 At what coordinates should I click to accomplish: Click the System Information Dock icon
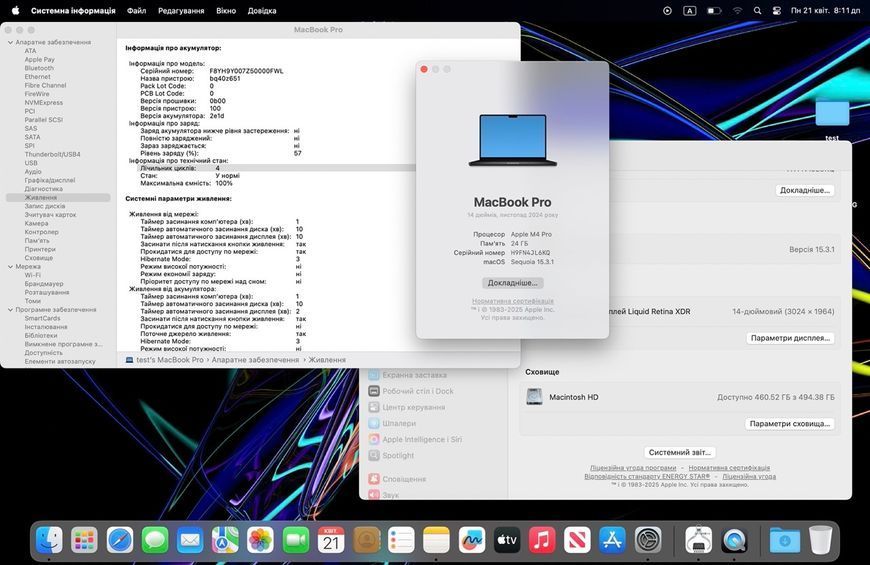[699, 540]
